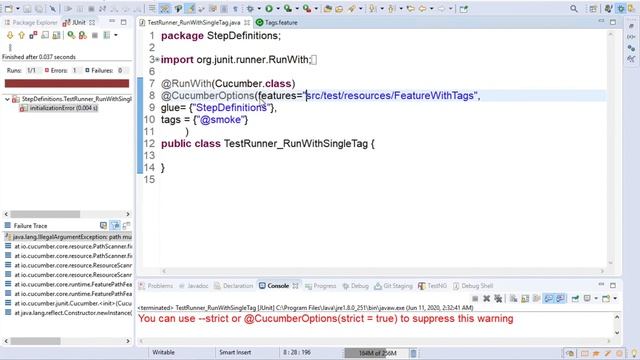This screenshot has width=640, height=360.
Task: Click Remove All Terminated Launches icon
Action: click(498, 299)
